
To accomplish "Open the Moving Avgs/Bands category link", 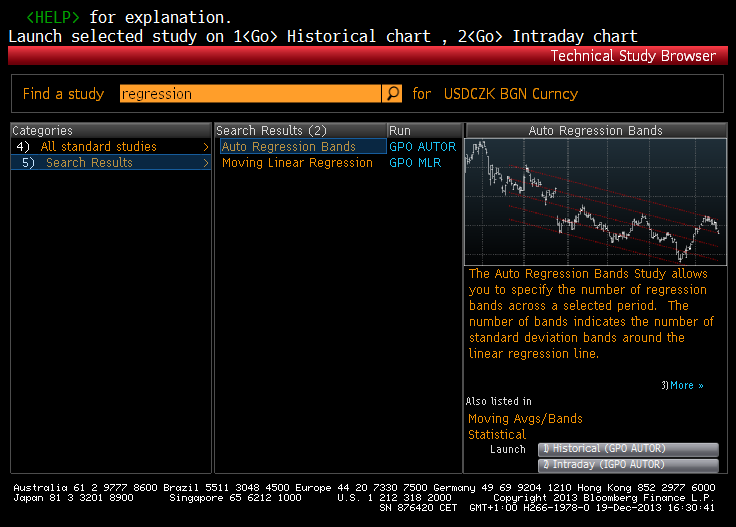I will (525, 419).
